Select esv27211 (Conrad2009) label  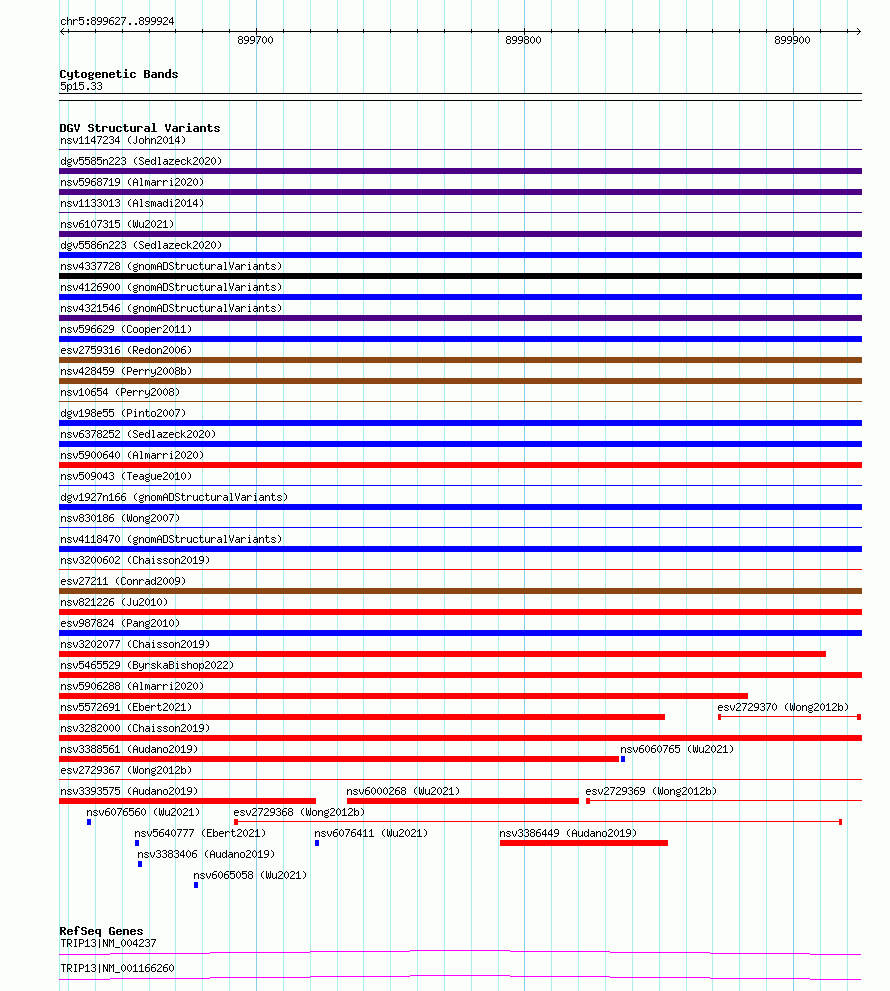point(123,581)
